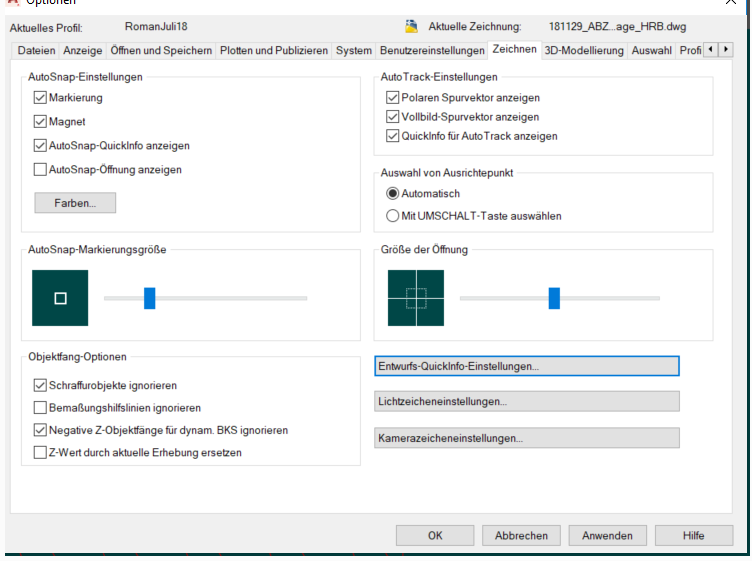The height and width of the screenshot is (561, 752).
Task: Toggle Negative Z-Objektfänge für dynam. BKS ignorieren
Action: (40, 431)
